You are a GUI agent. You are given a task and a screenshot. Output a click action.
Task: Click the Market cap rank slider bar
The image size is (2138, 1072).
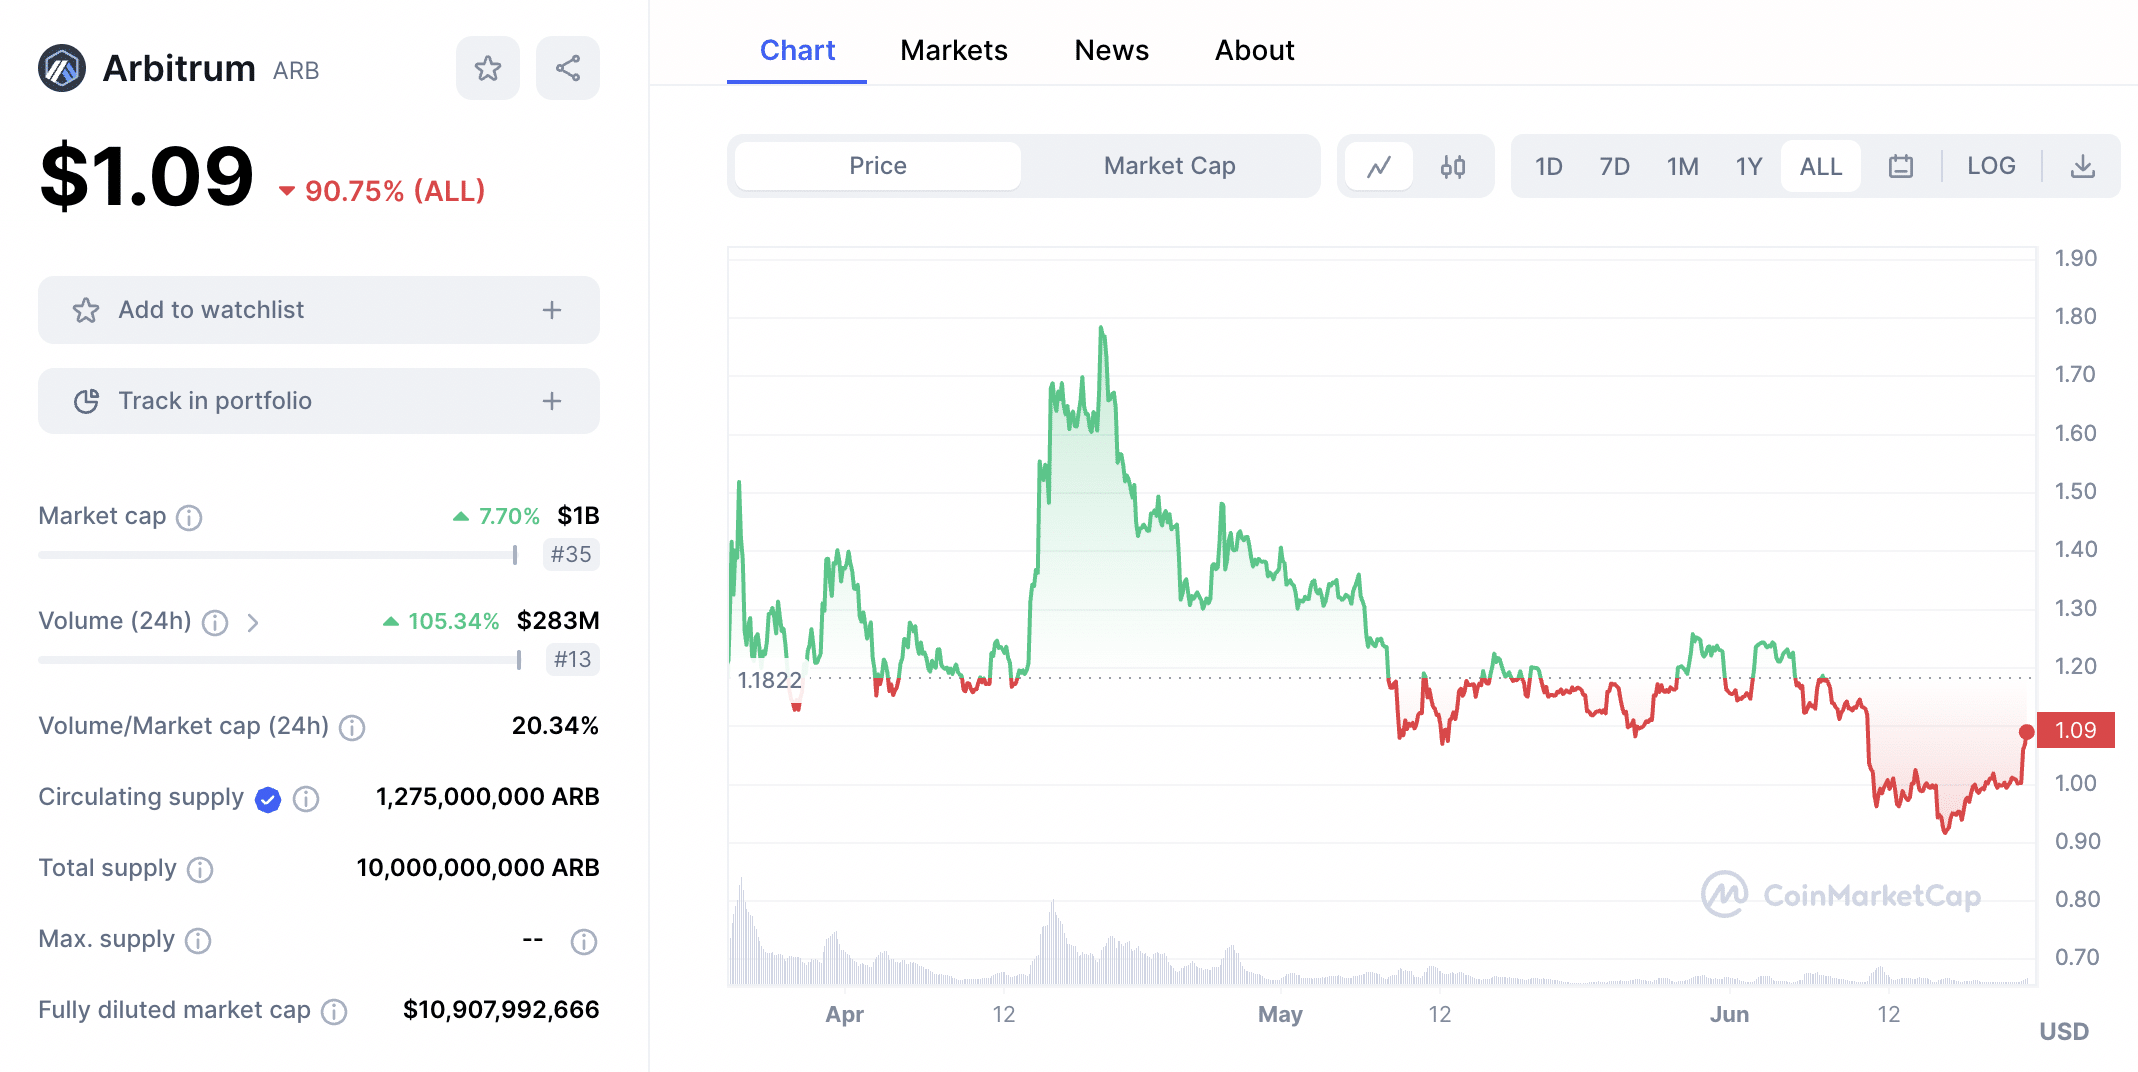pyautogui.click(x=278, y=554)
